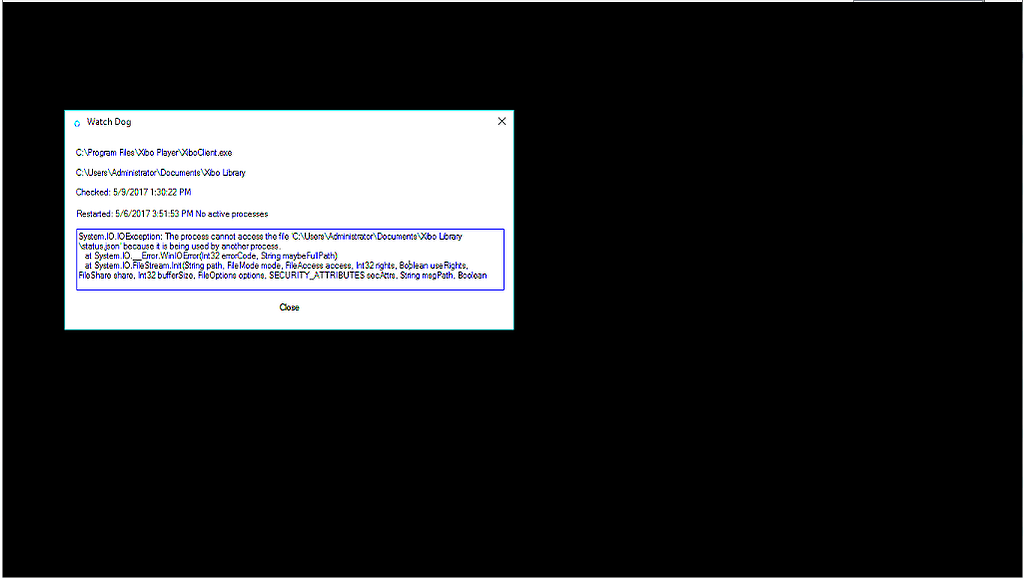Click the Checked timestamp label

point(134,192)
